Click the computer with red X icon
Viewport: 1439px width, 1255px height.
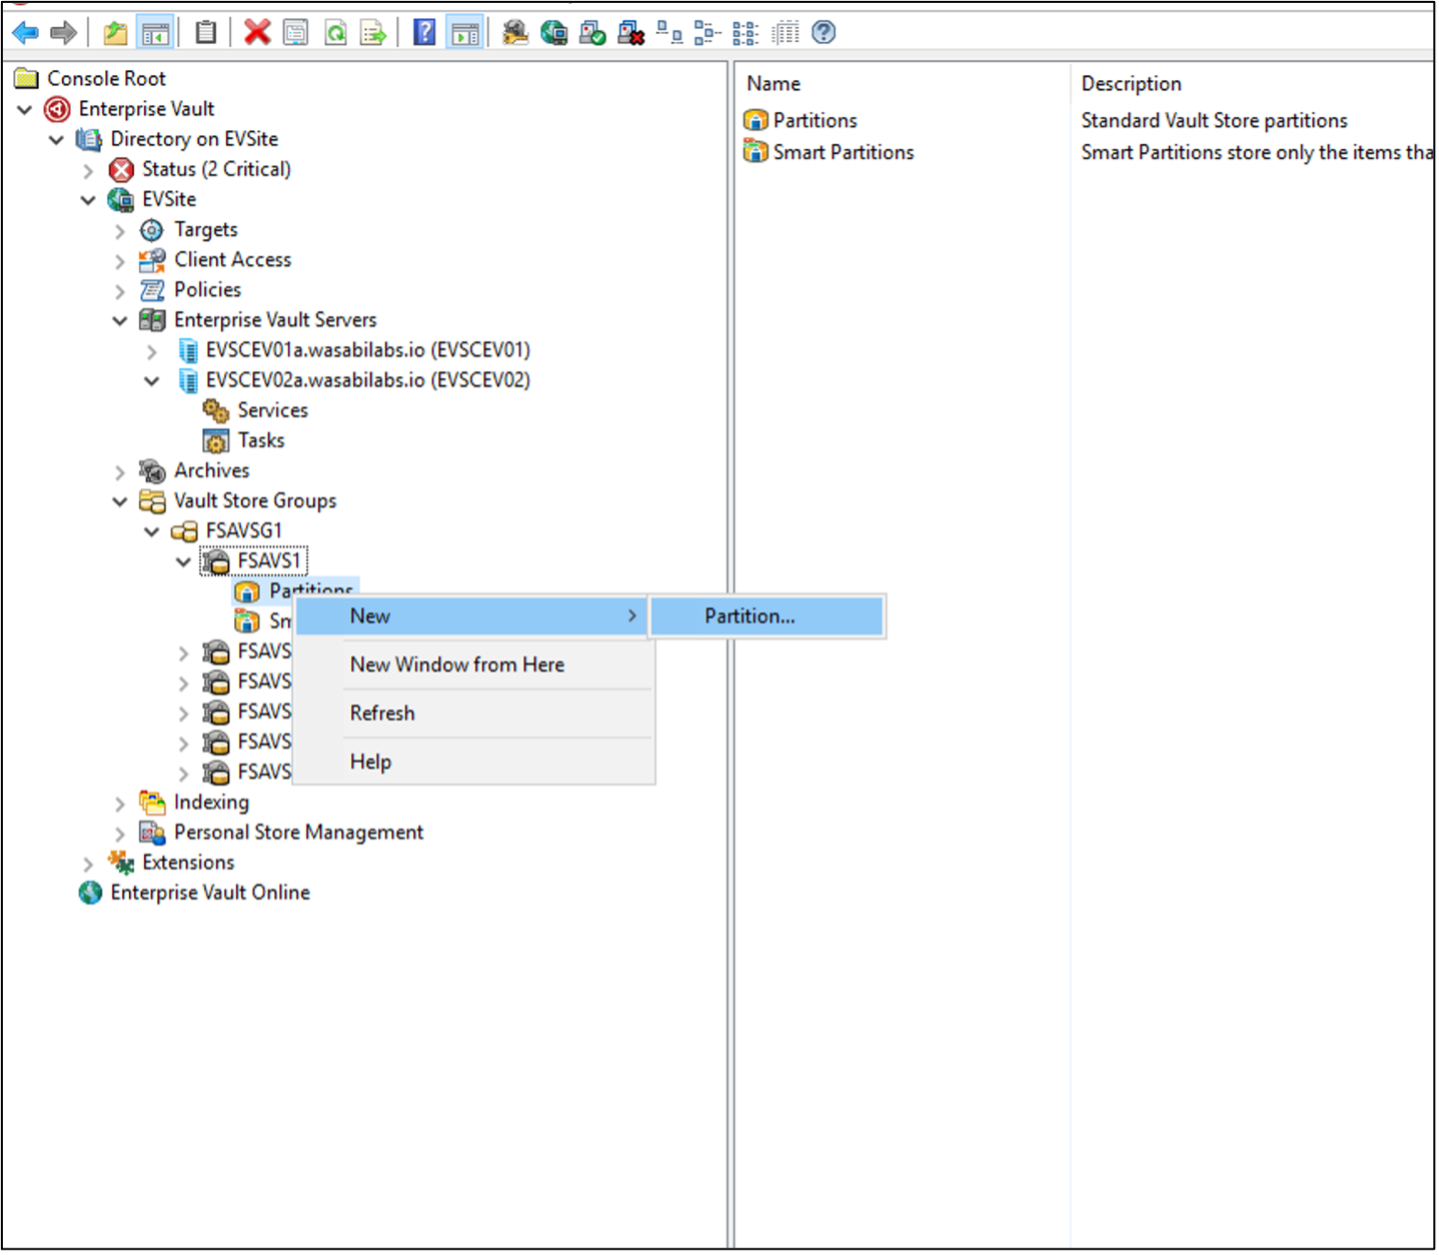click(x=631, y=33)
